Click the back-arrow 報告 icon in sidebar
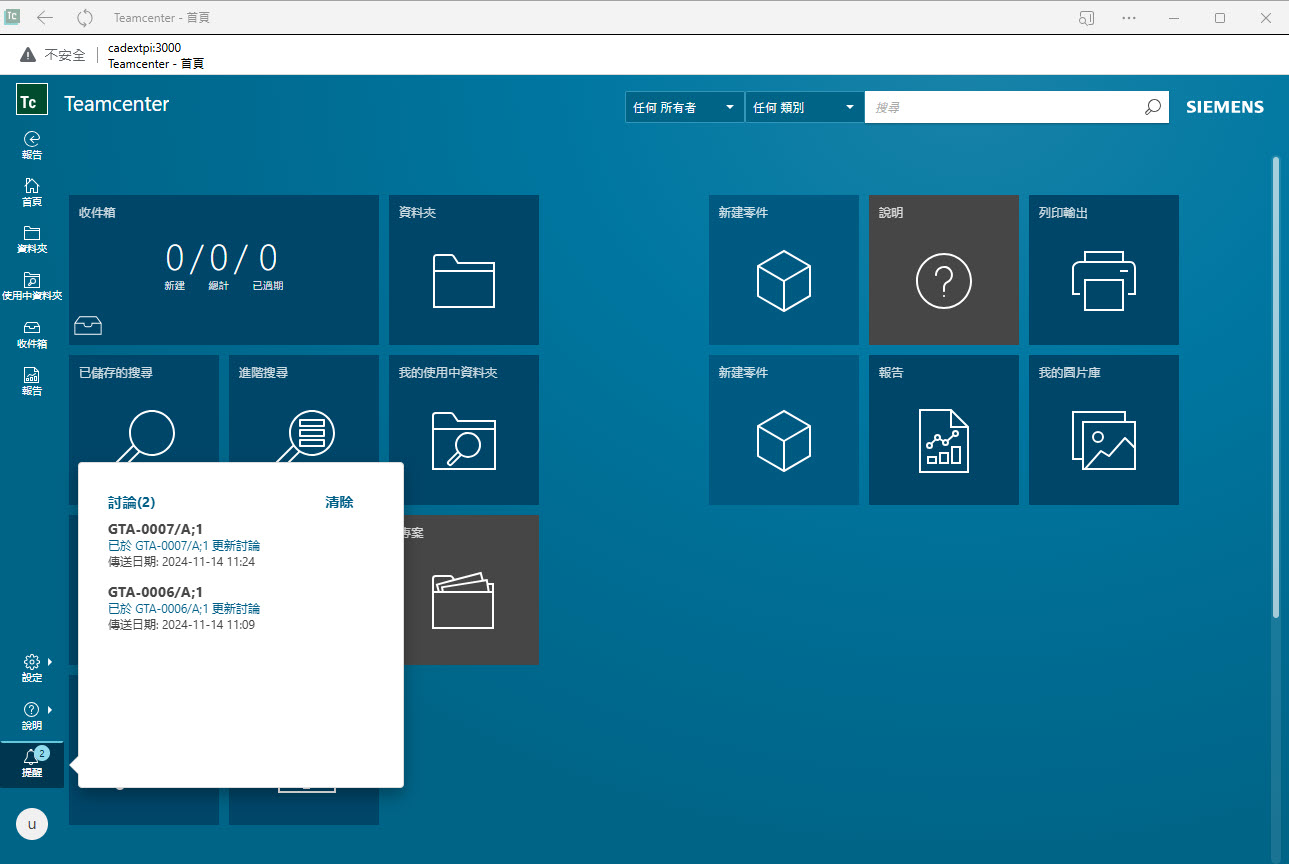This screenshot has height=864, width=1289. 32,145
